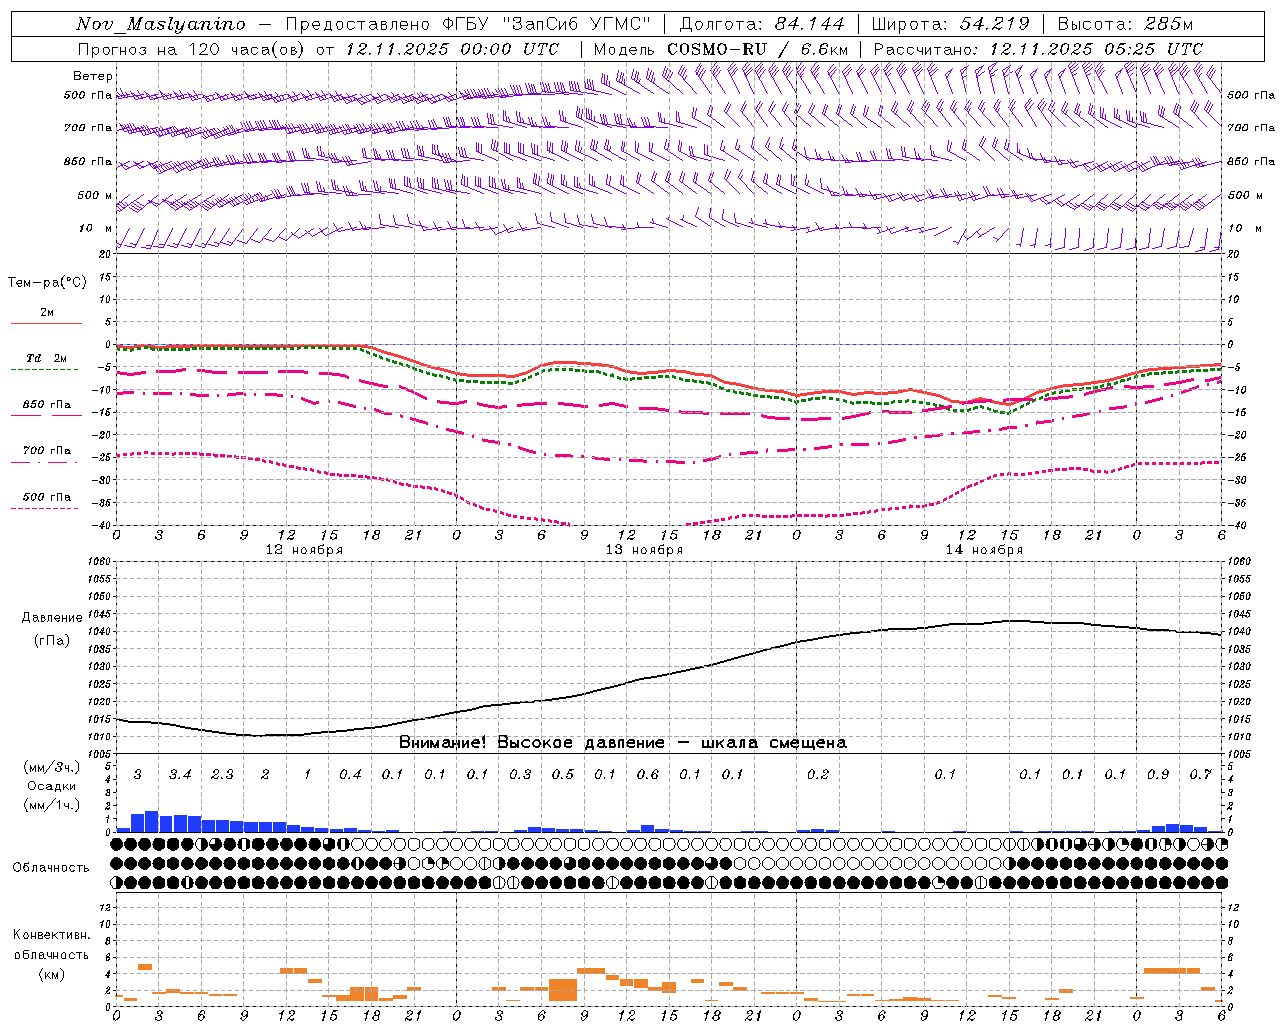Click the 14 ноября date label
Image resolution: width=1280 pixels, height=1024 pixels.
[985, 550]
